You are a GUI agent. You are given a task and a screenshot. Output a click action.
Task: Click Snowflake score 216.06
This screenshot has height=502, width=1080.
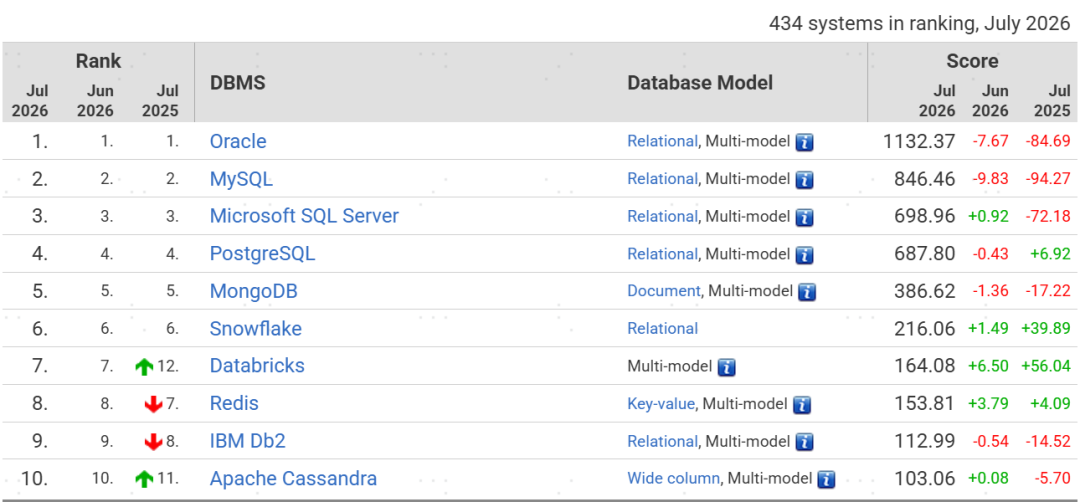pyautogui.click(x=925, y=328)
